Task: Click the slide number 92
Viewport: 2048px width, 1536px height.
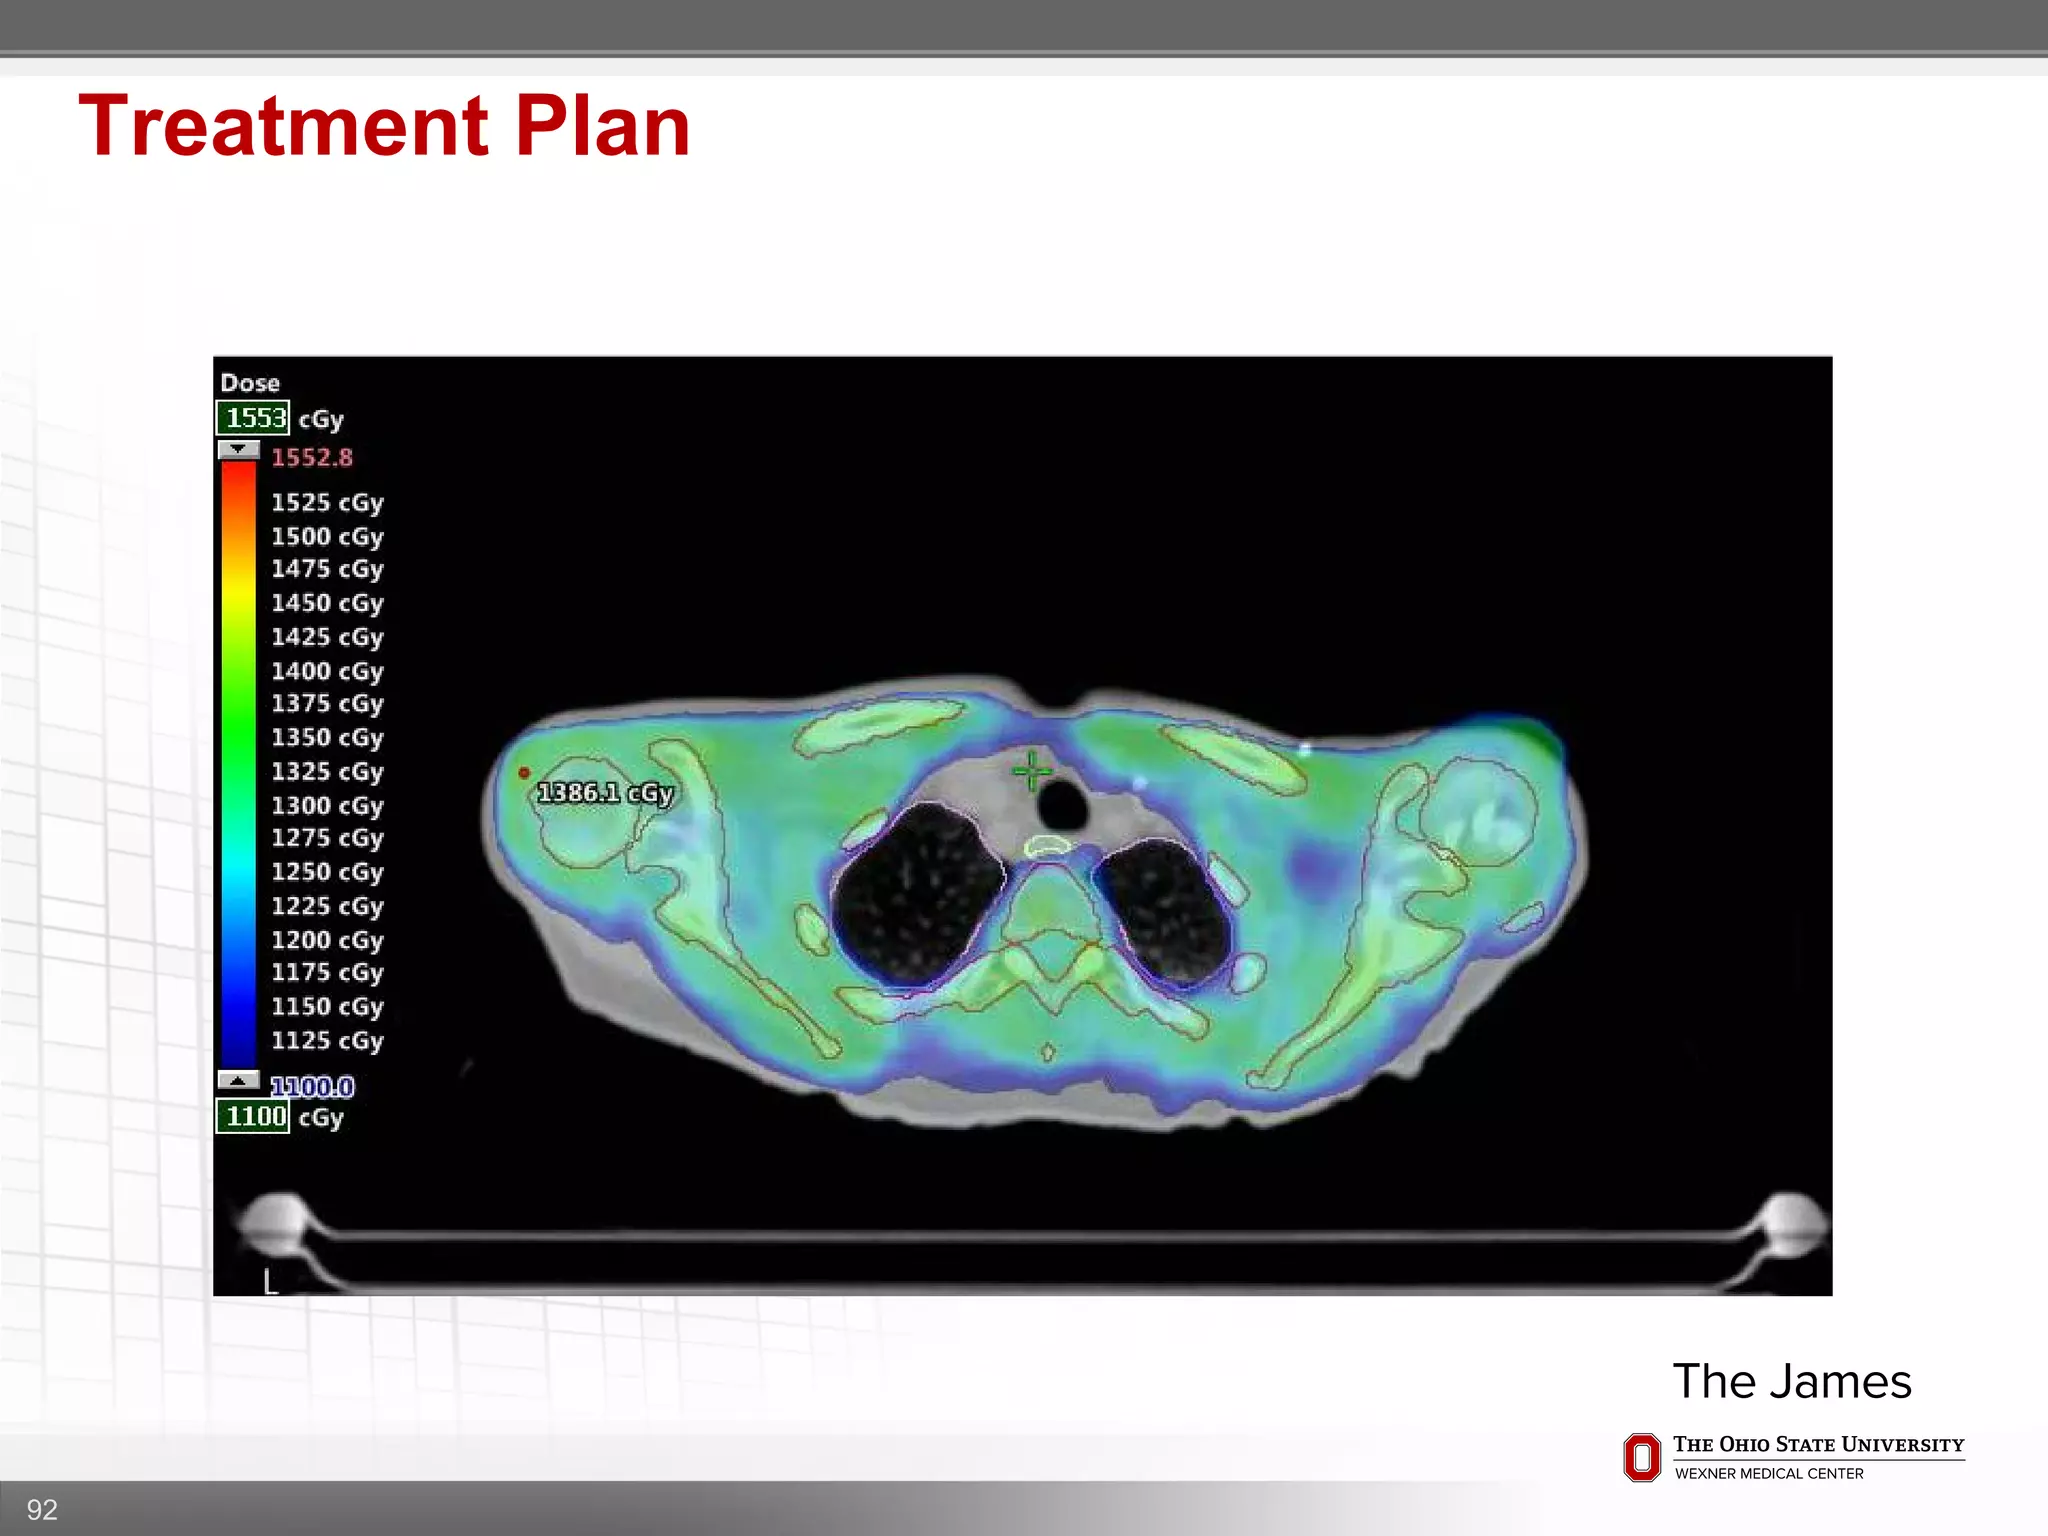Action: (x=42, y=1510)
